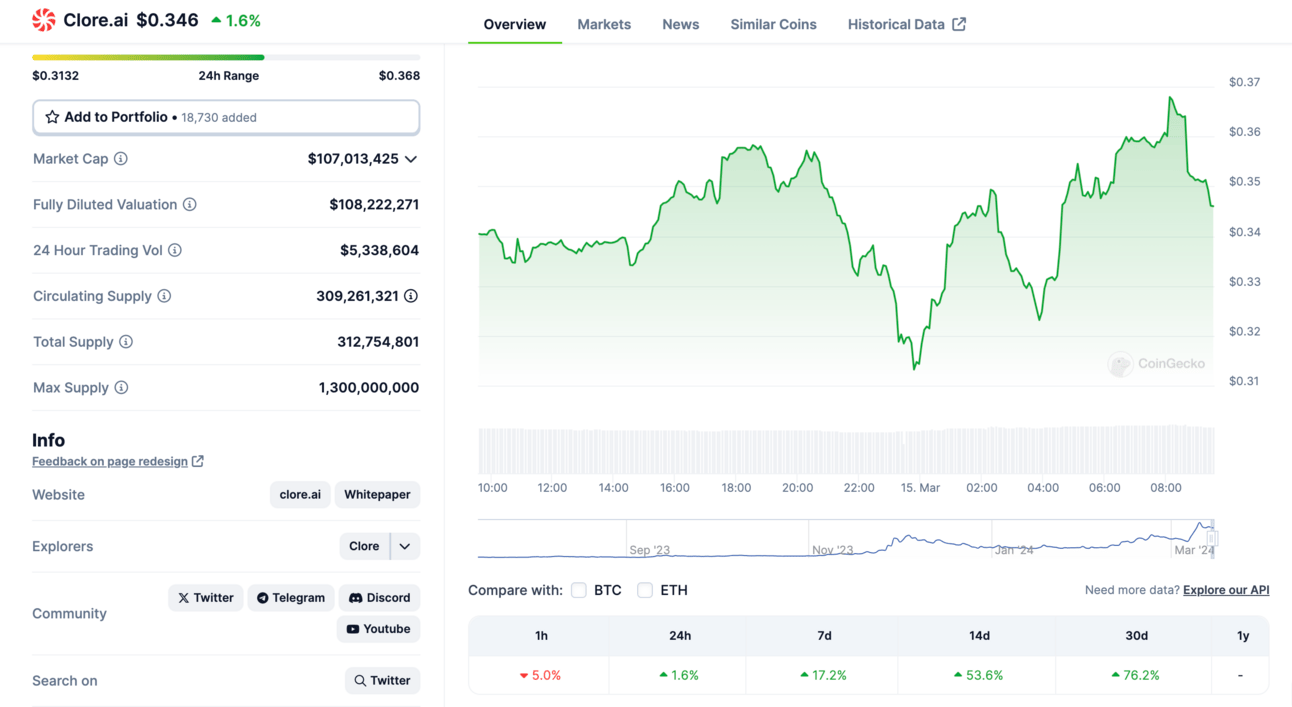Click Total Supply info icon

coord(126,342)
